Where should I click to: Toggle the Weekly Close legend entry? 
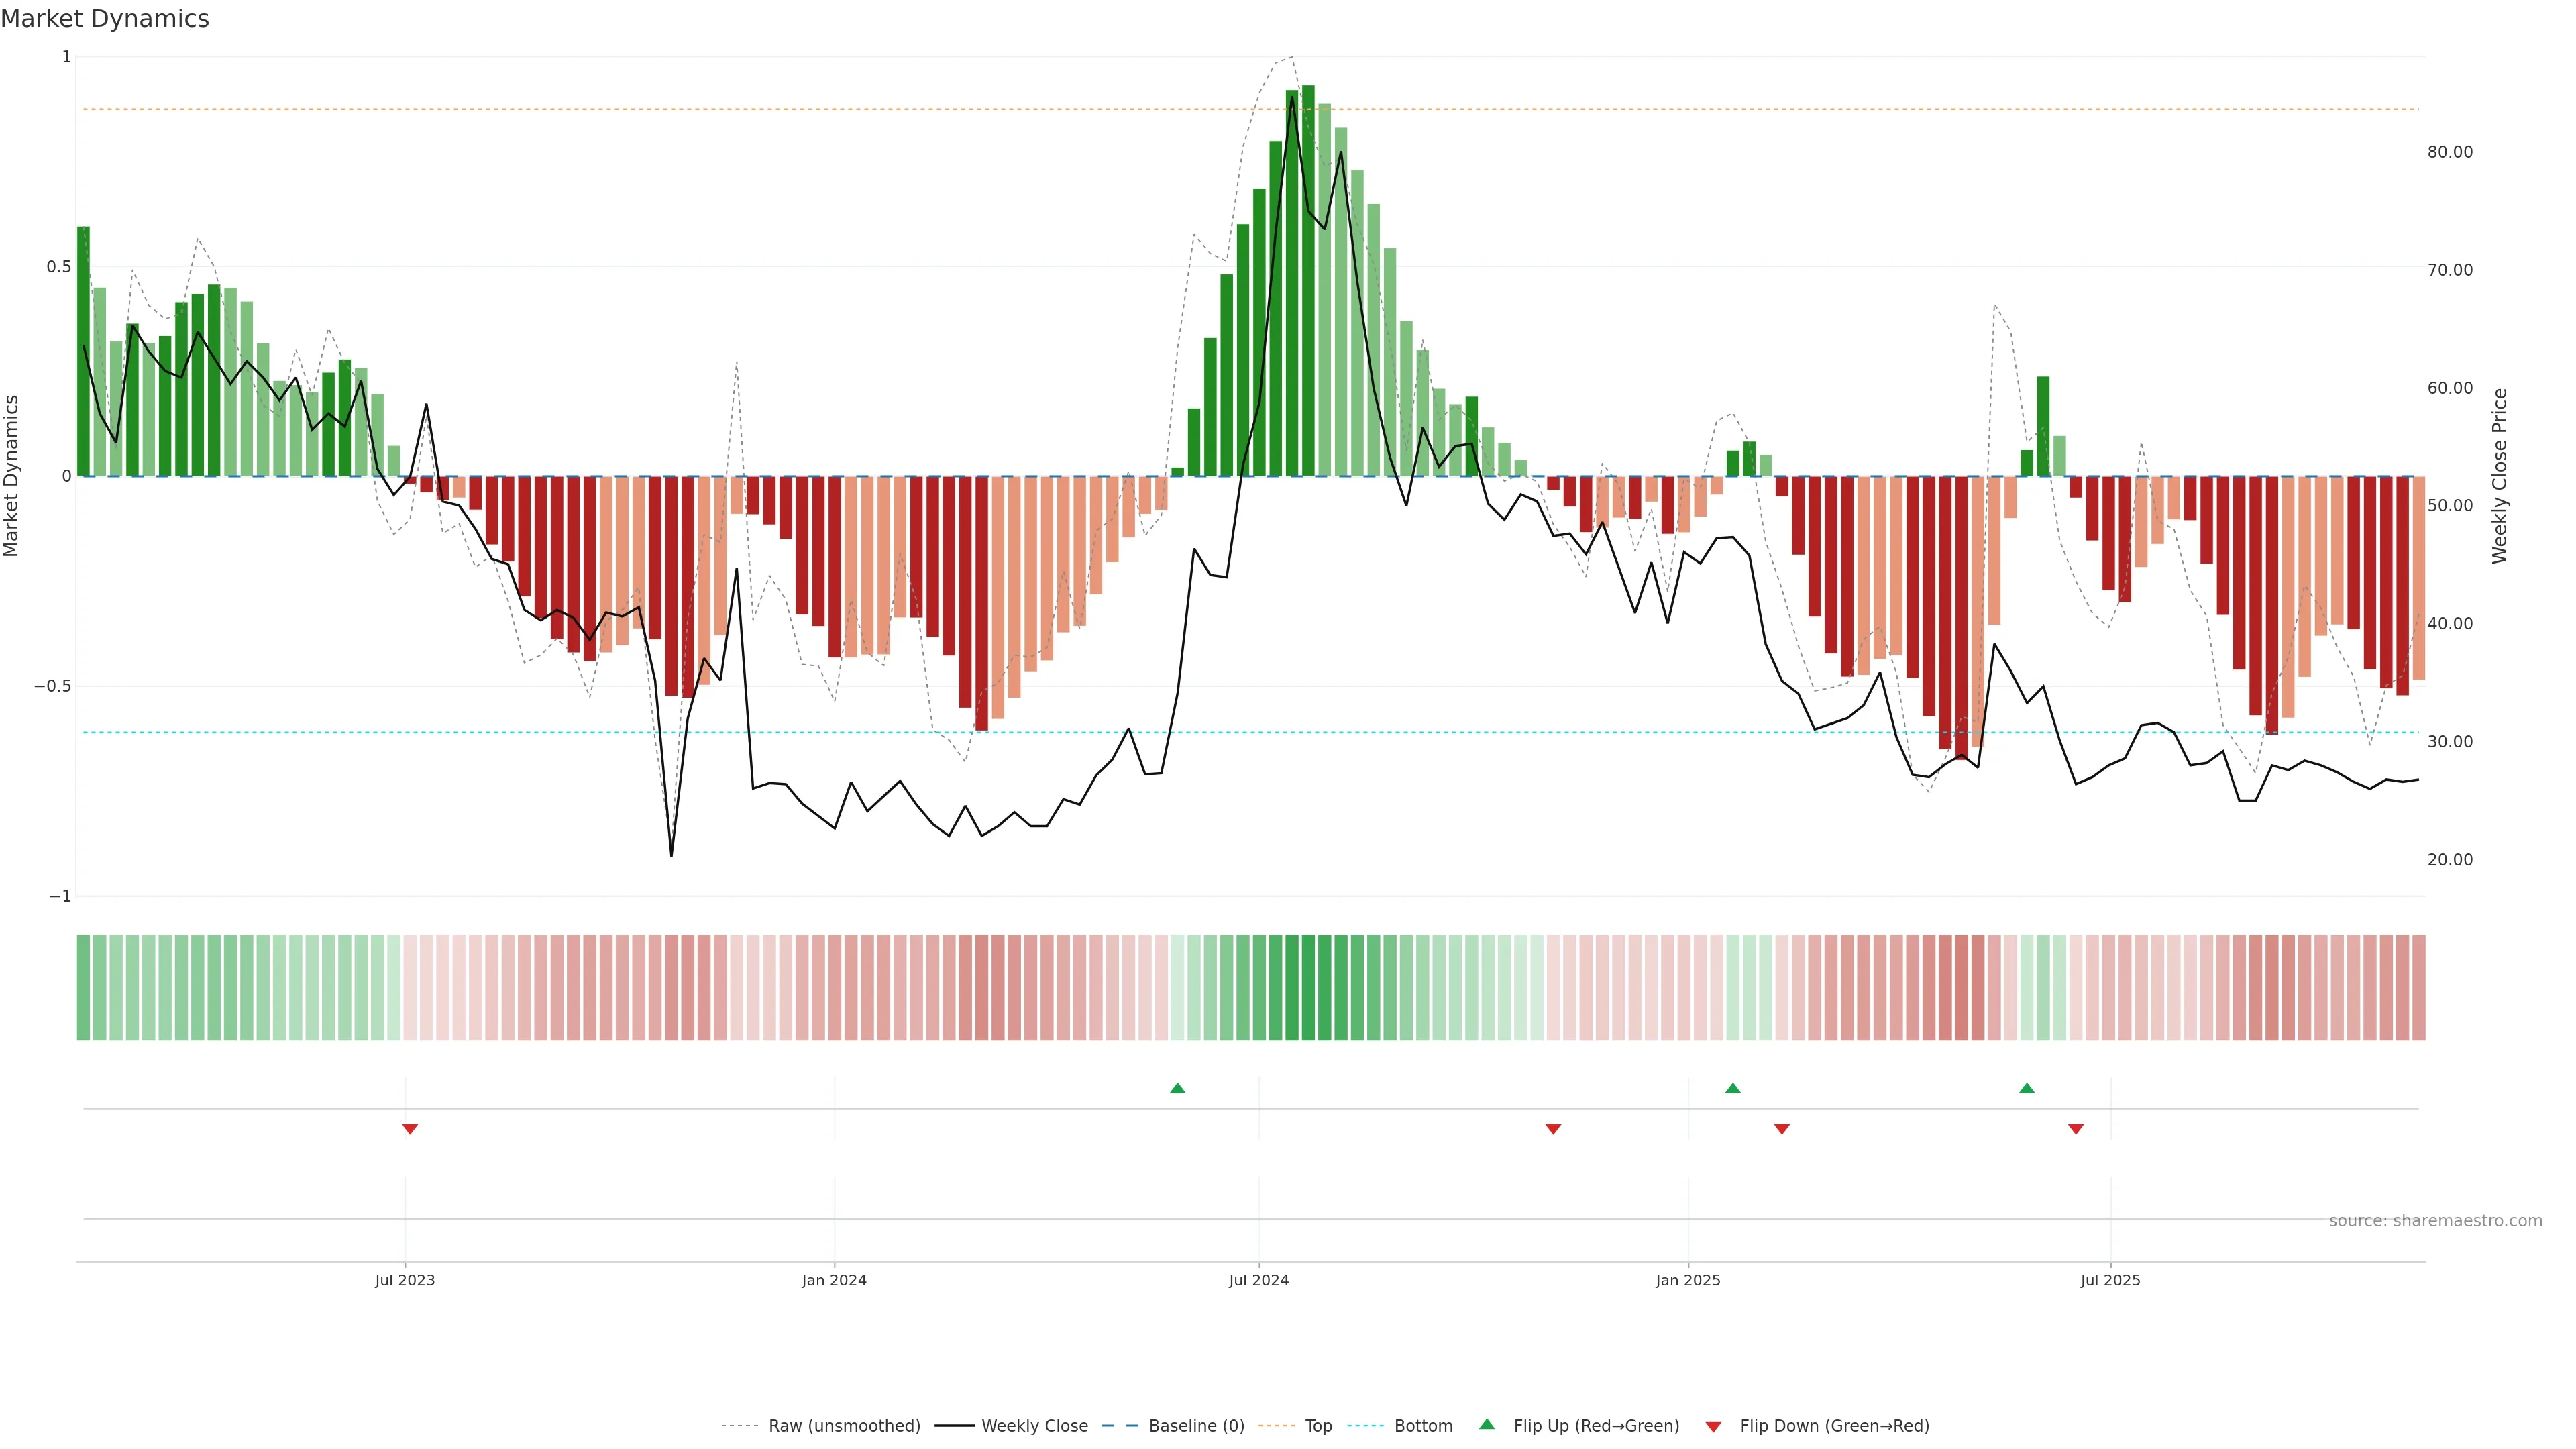coord(1034,1426)
